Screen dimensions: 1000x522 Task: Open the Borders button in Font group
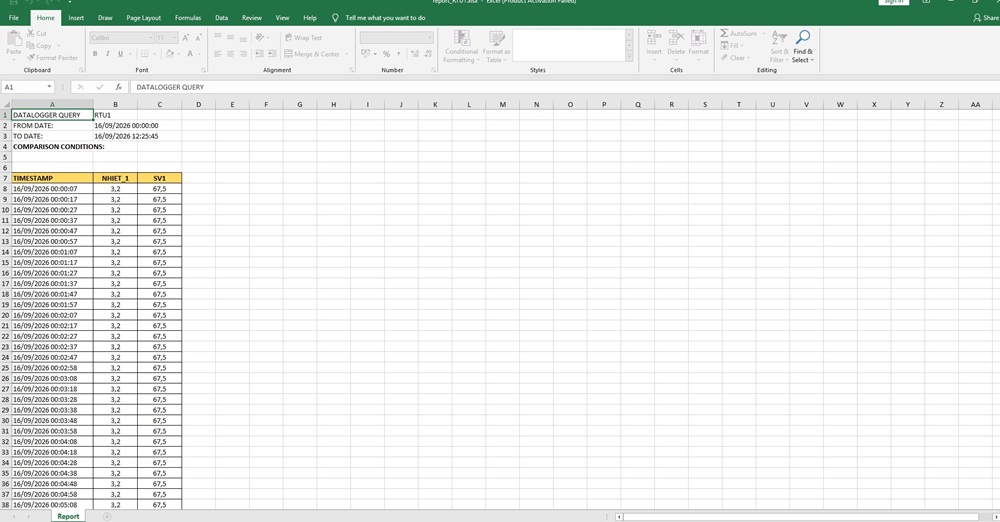145,54
